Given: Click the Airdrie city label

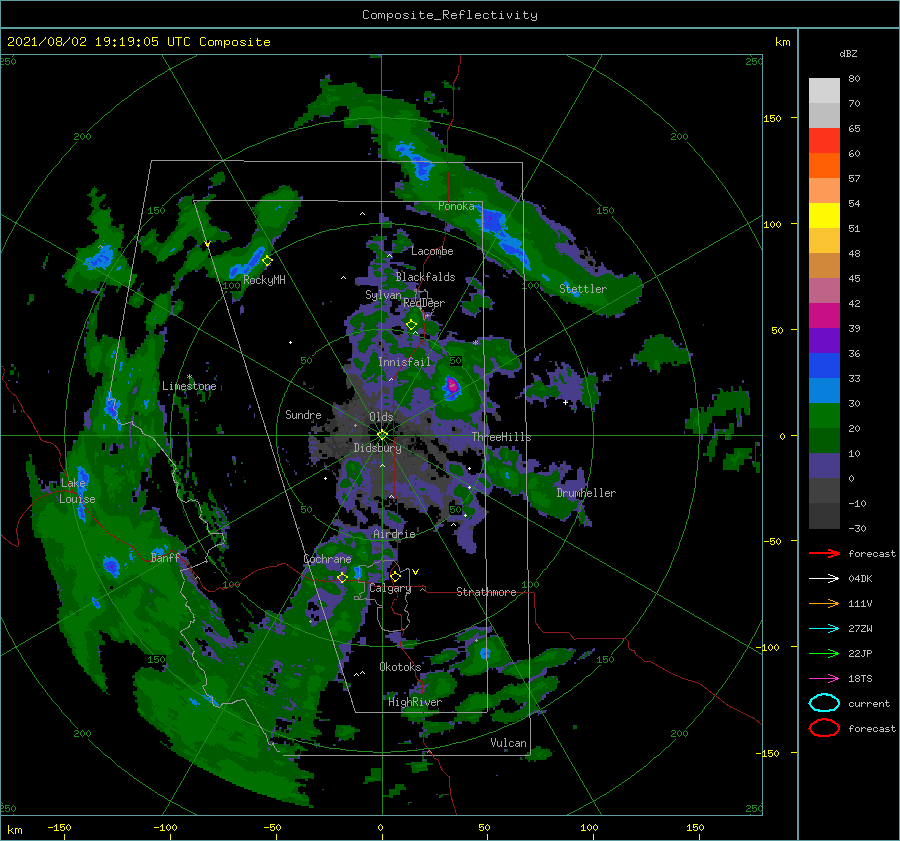Looking at the screenshot, I should pos(394,534).
